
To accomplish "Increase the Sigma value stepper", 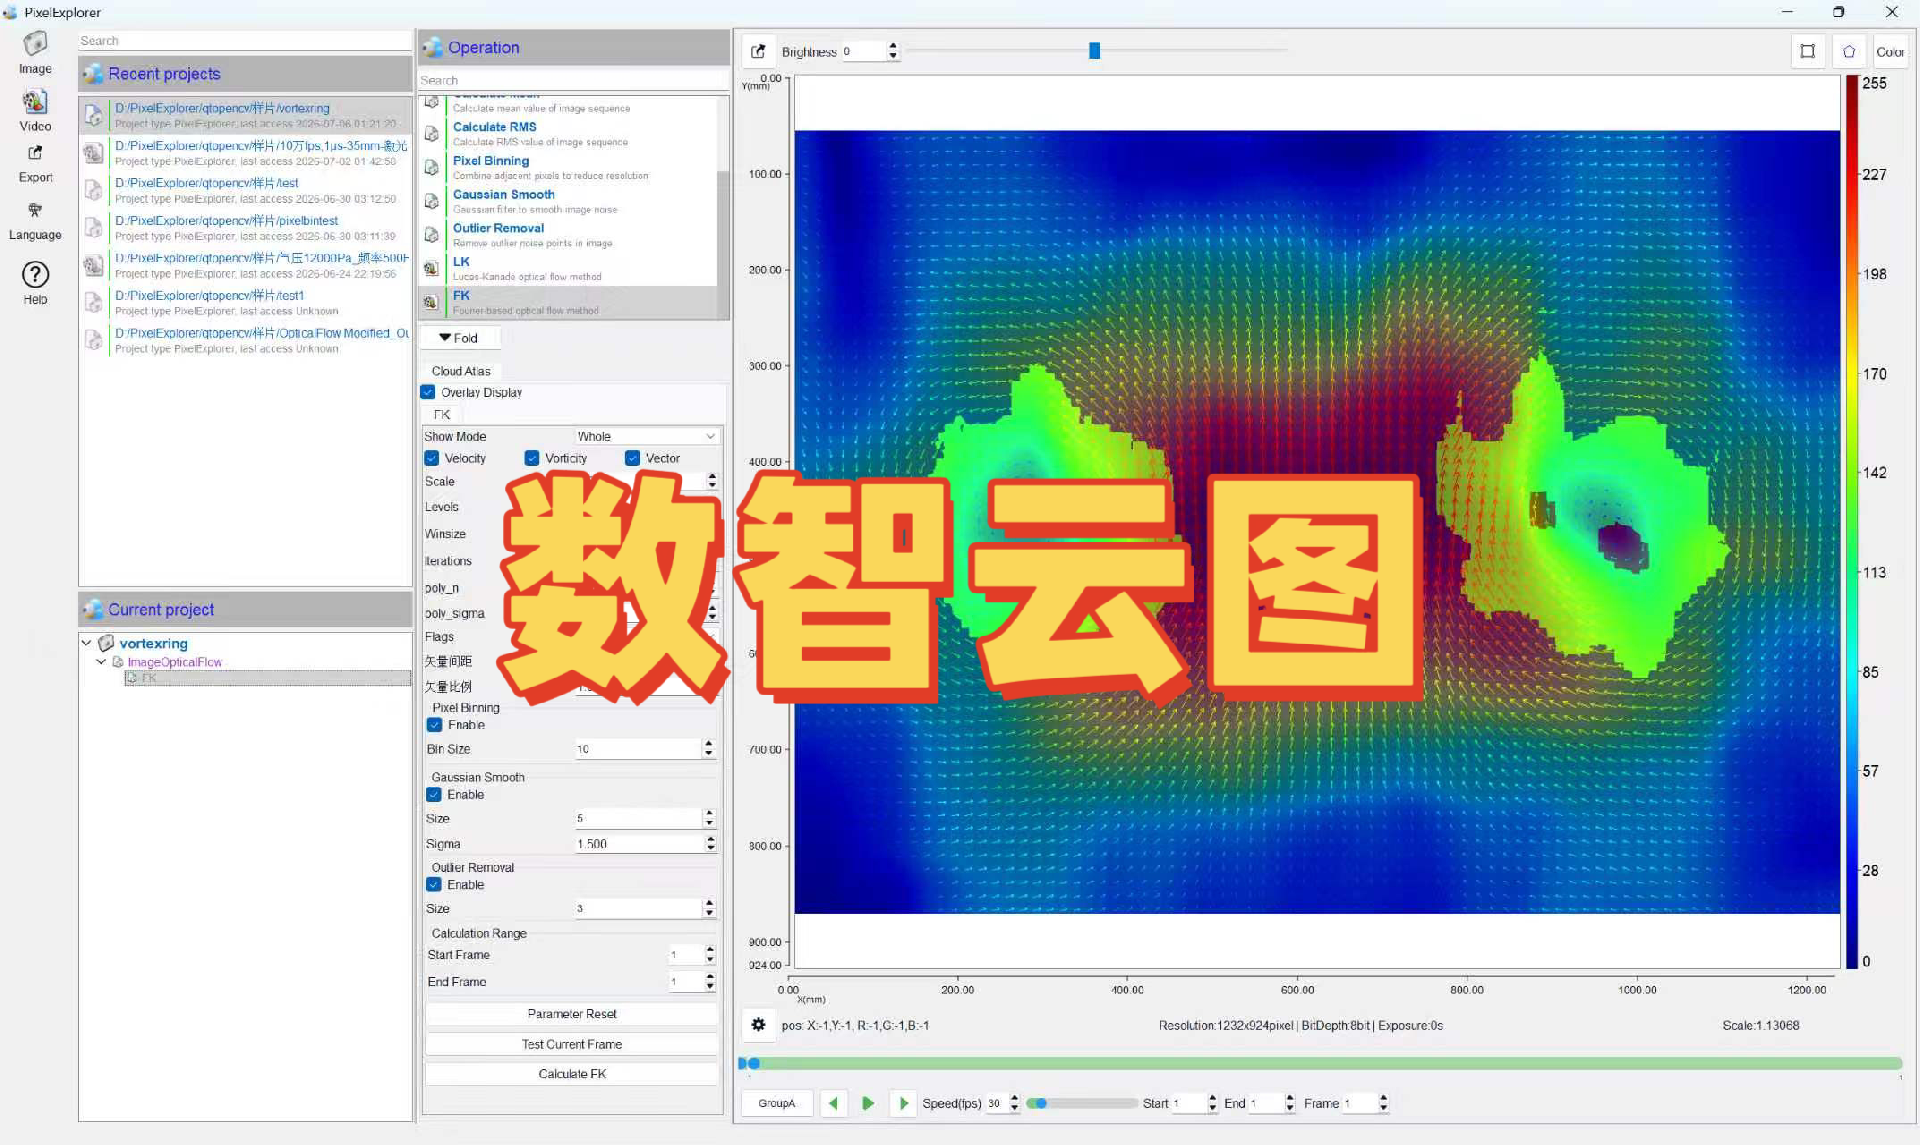I will pos(710,839).
